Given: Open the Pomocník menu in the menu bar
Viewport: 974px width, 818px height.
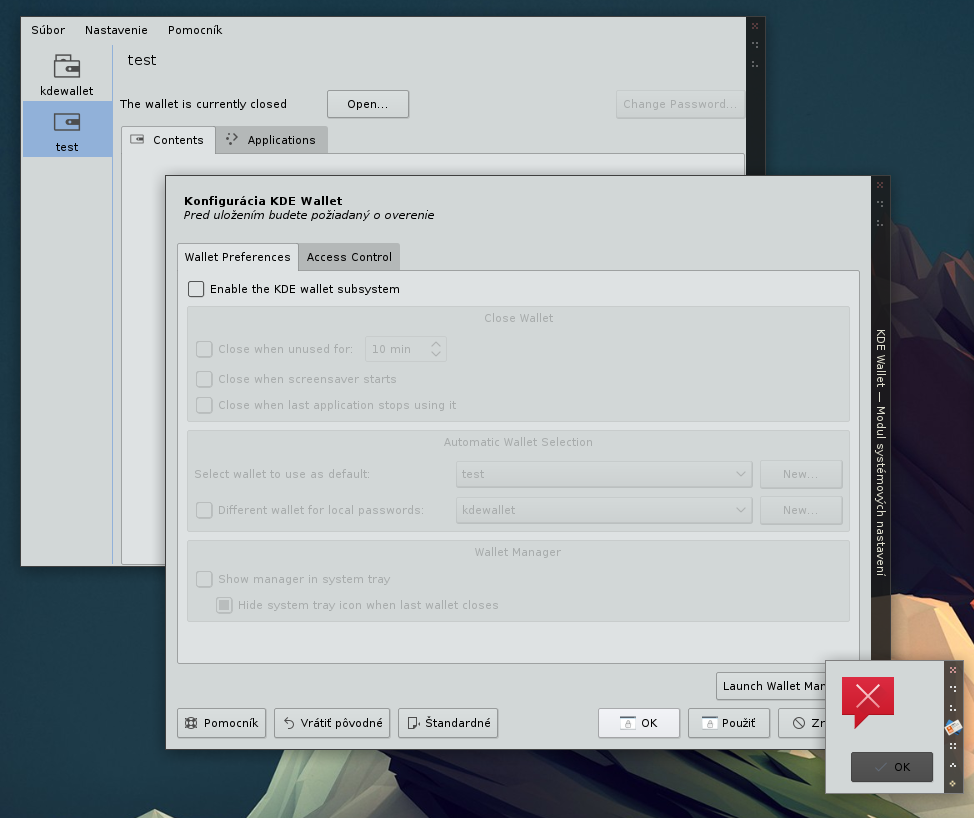Looking at the screenshot, I should (x=195, y=30).
